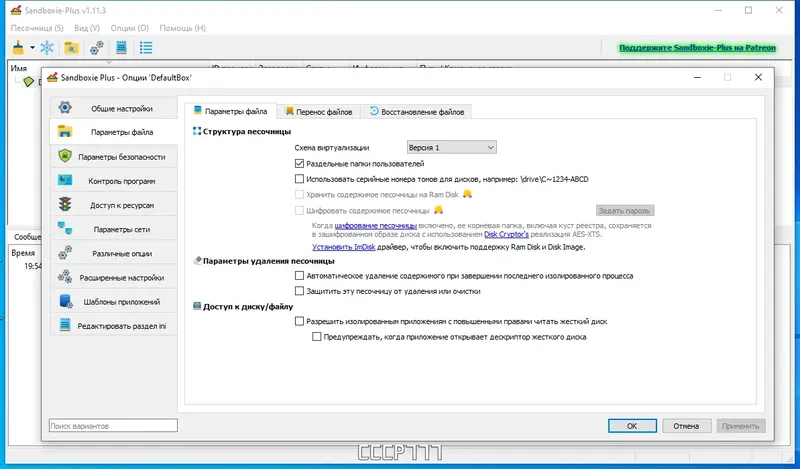Click the Установить ImDisk link
800x469 pixels.
click(343, 247)
